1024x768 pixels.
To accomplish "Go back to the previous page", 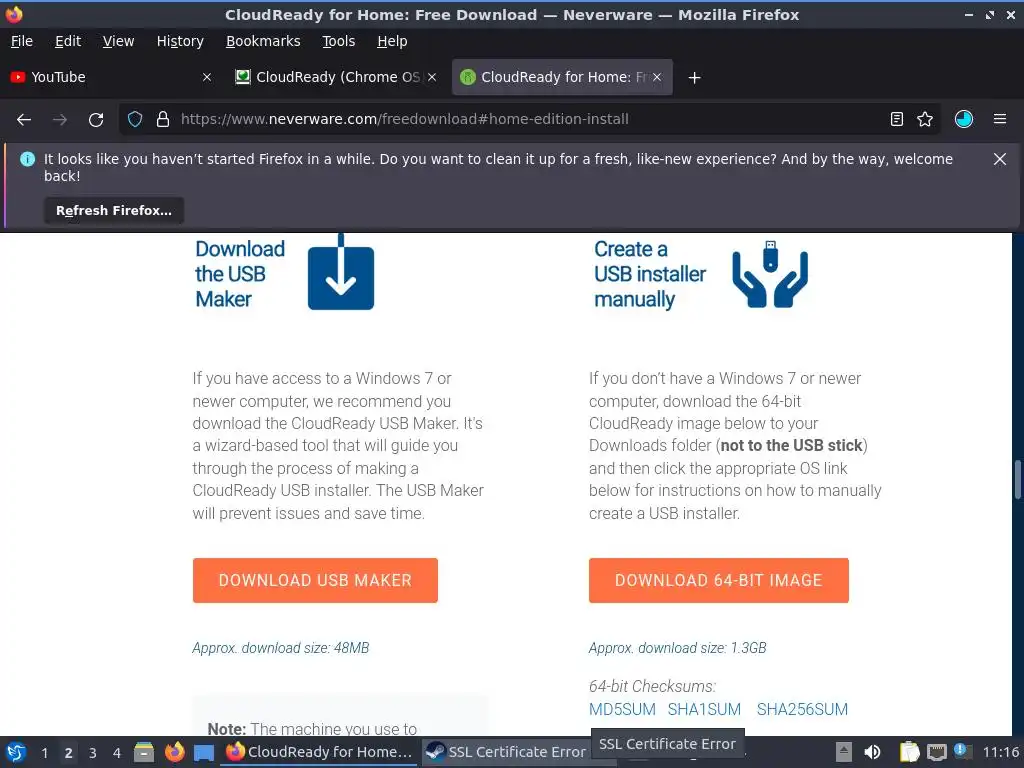I will [24, 120].
